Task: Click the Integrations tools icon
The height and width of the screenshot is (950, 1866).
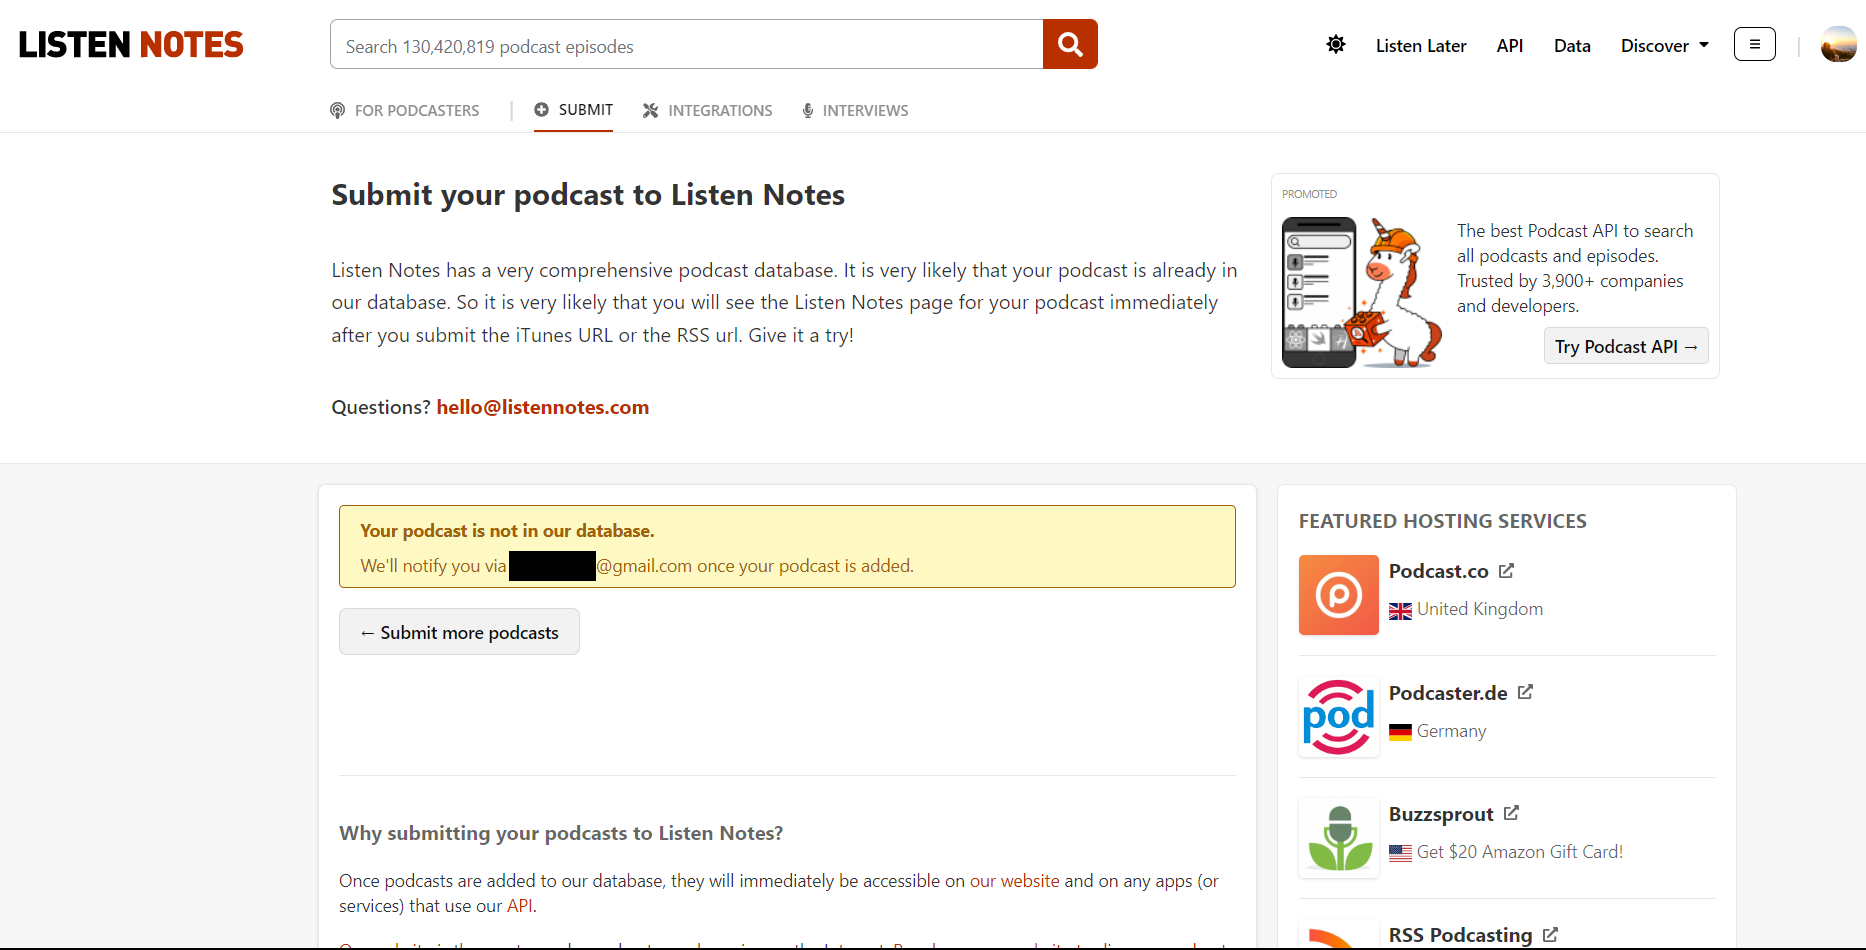Action: pos(651,110)
